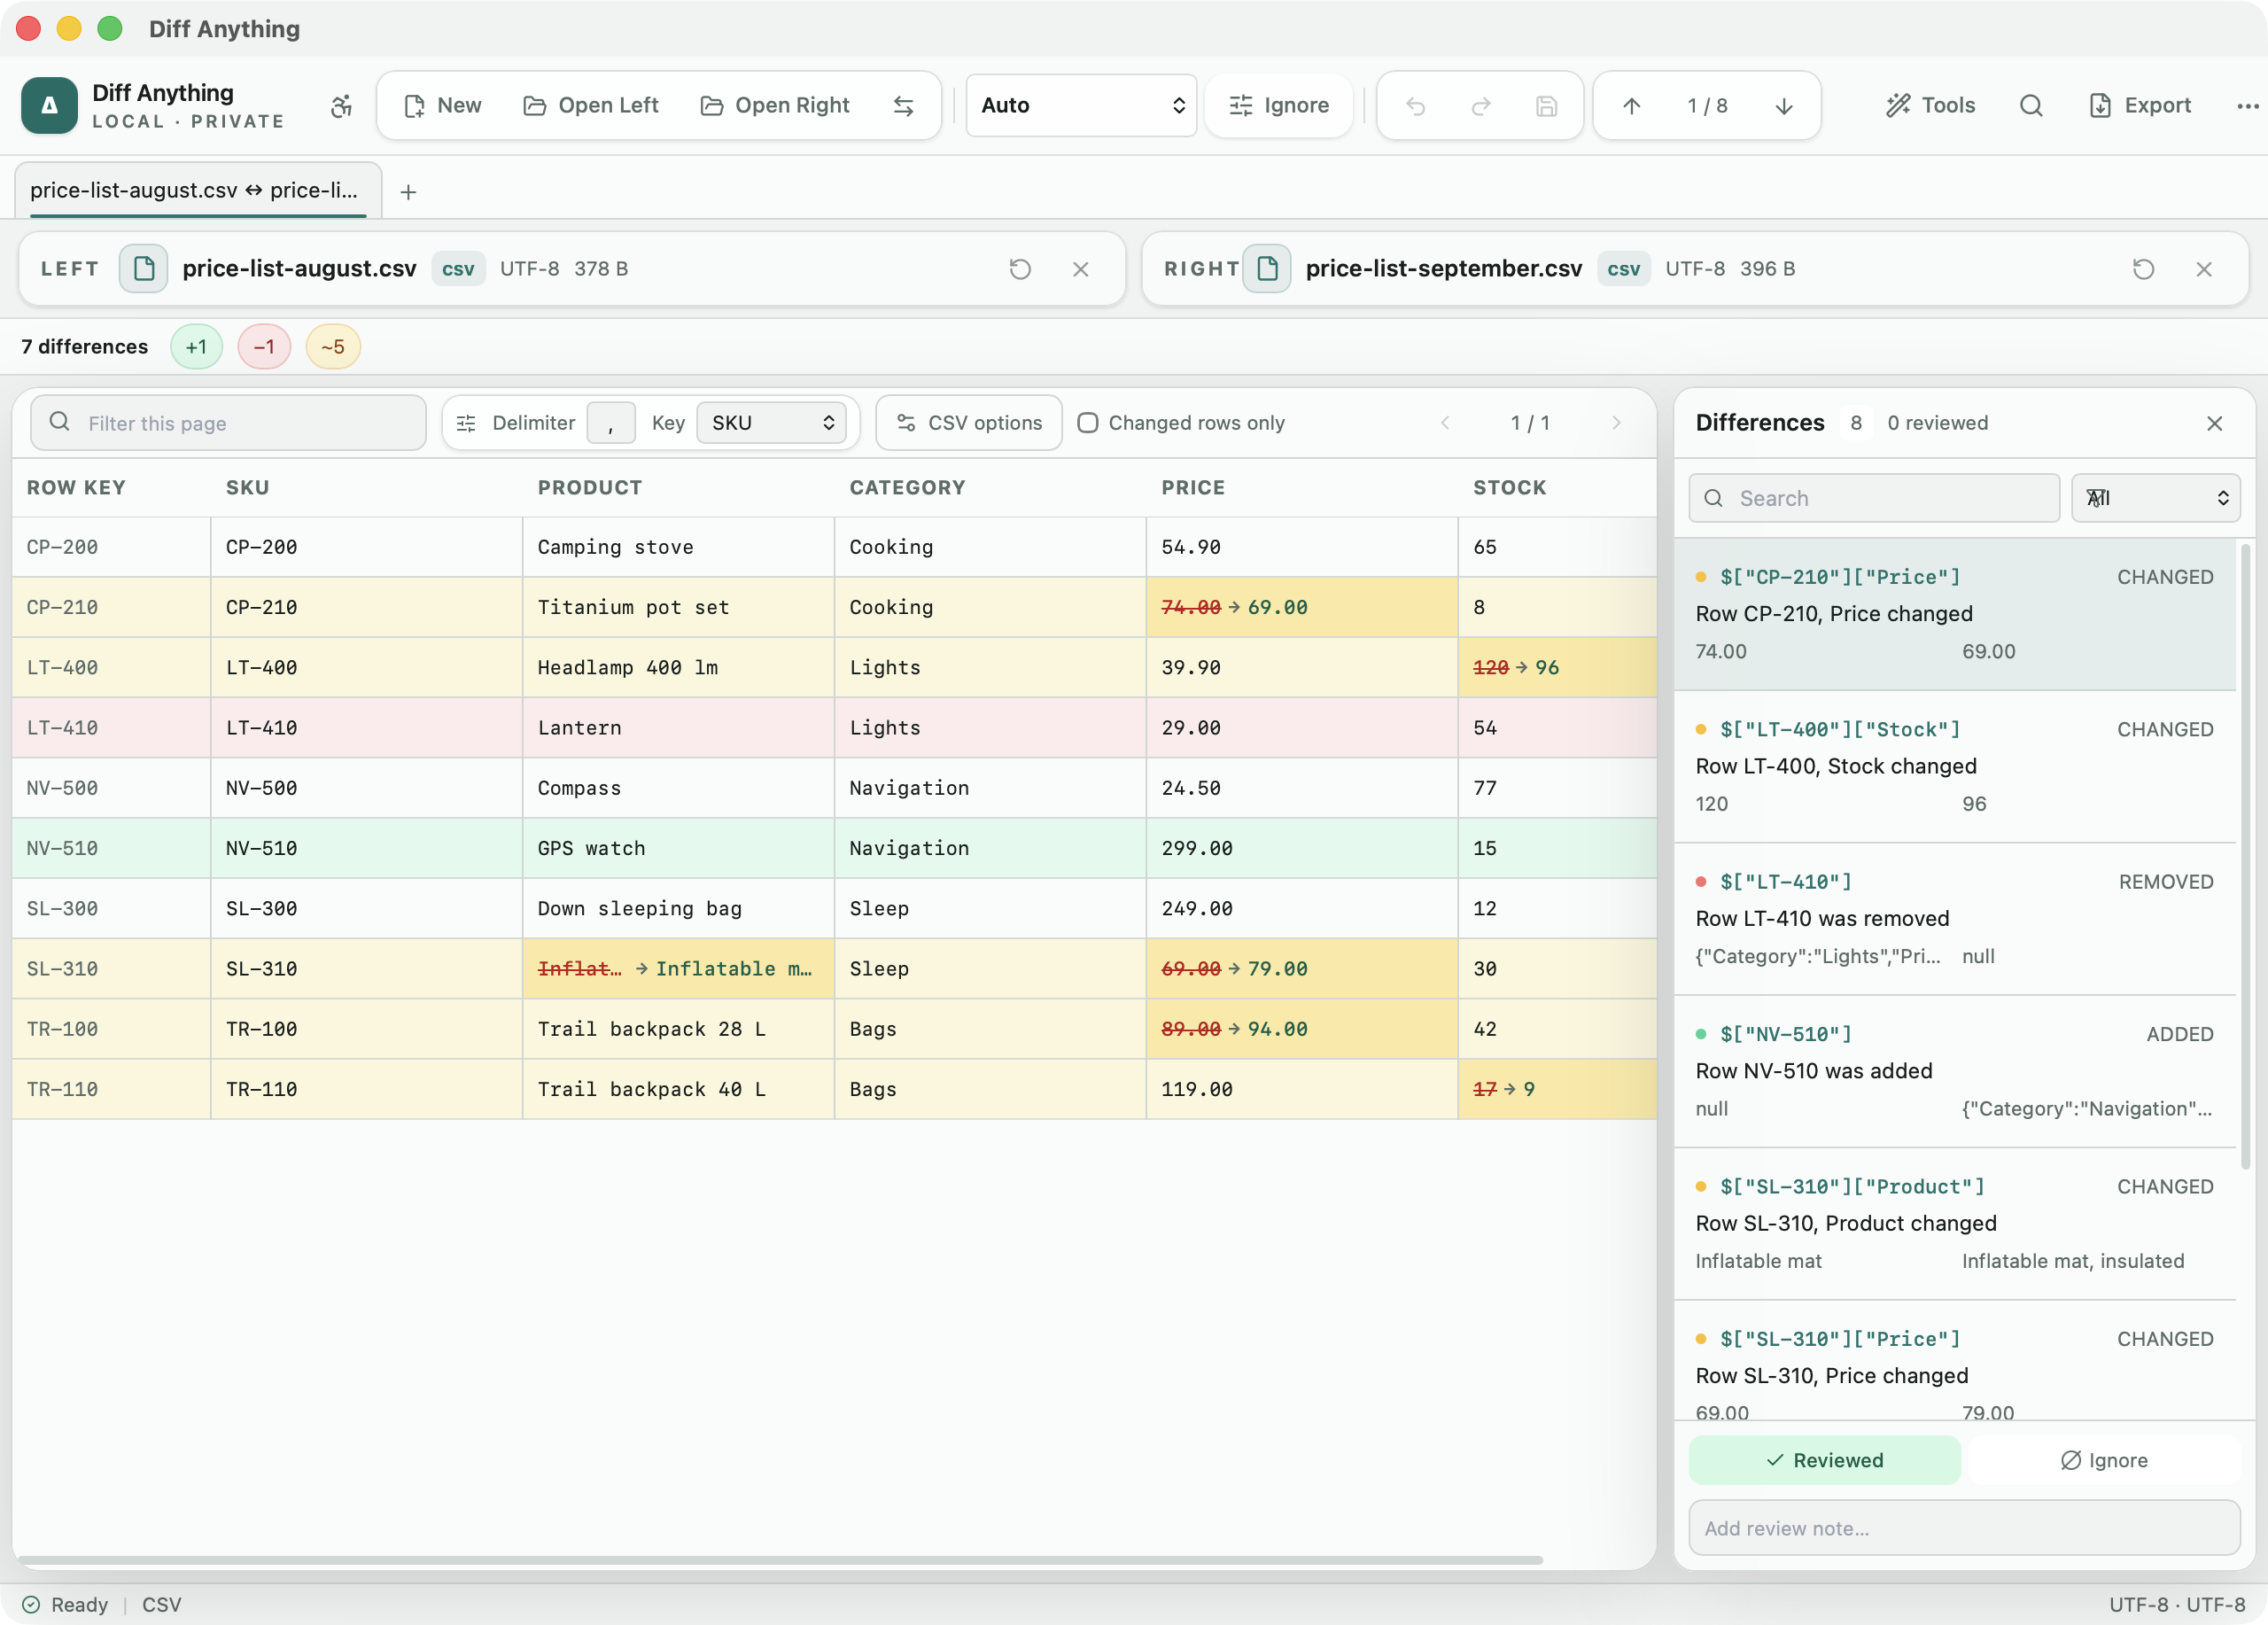Click the Add review note field

pyautogui.click(x=1964, y=1528)
